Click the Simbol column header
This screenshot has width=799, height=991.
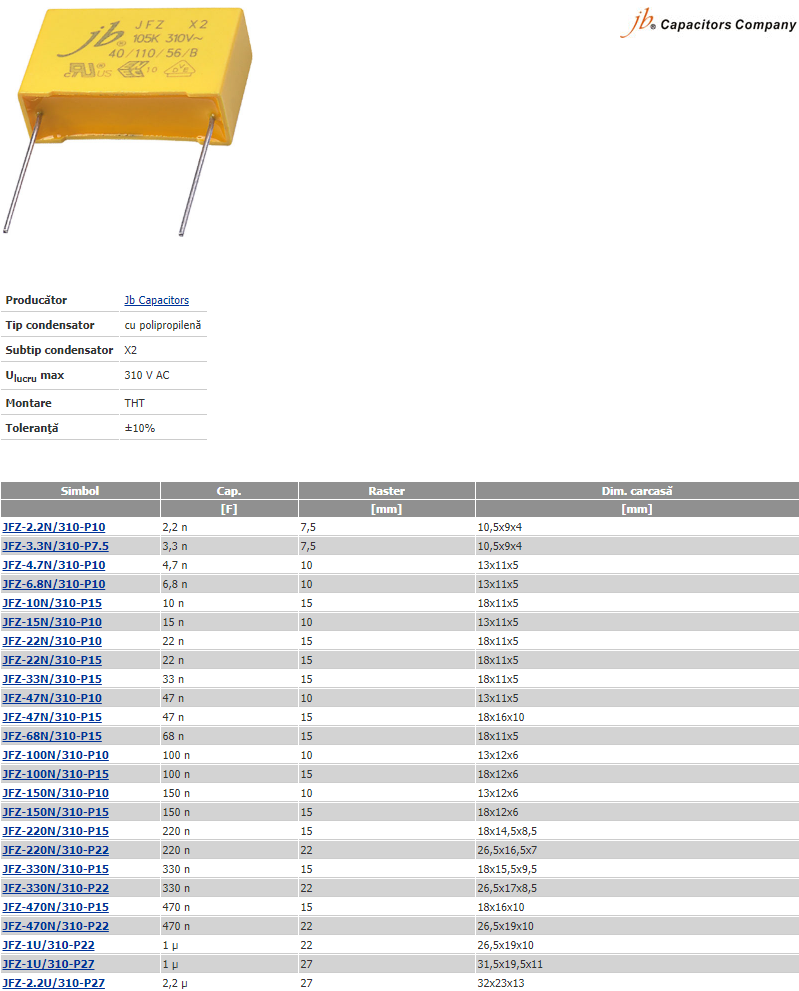80,490
